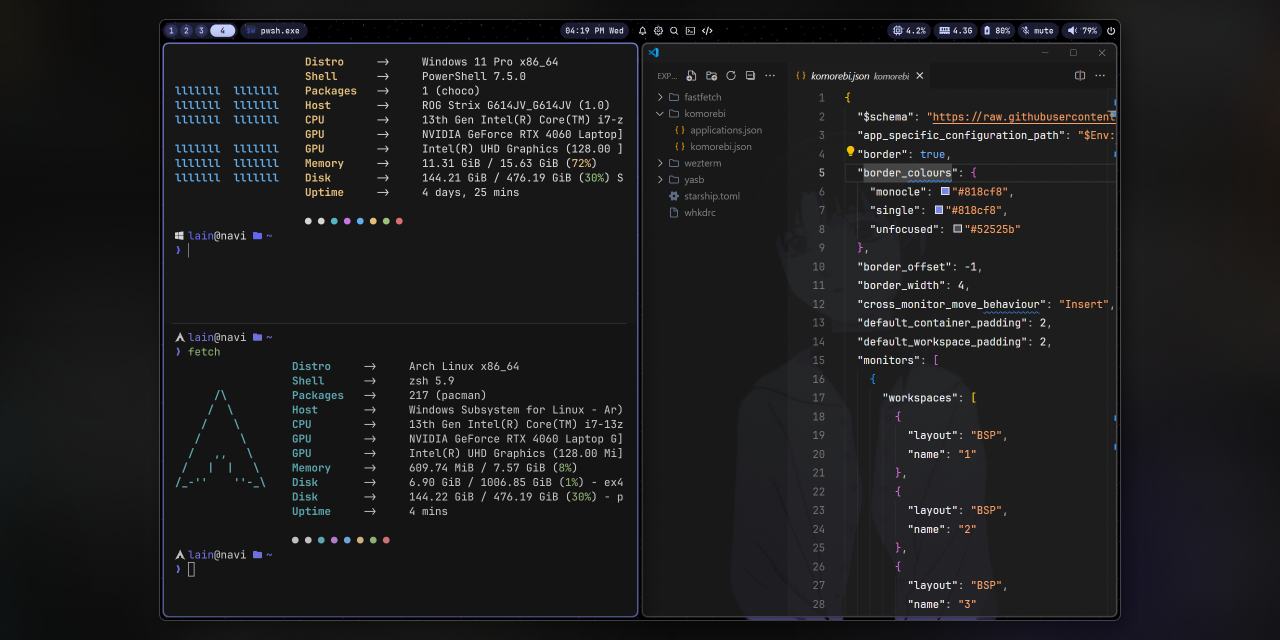The width and height of the screenshot is (1280, 640).
Task: Click the "monitors" key on line 15
Action: [x=888, y=360]
